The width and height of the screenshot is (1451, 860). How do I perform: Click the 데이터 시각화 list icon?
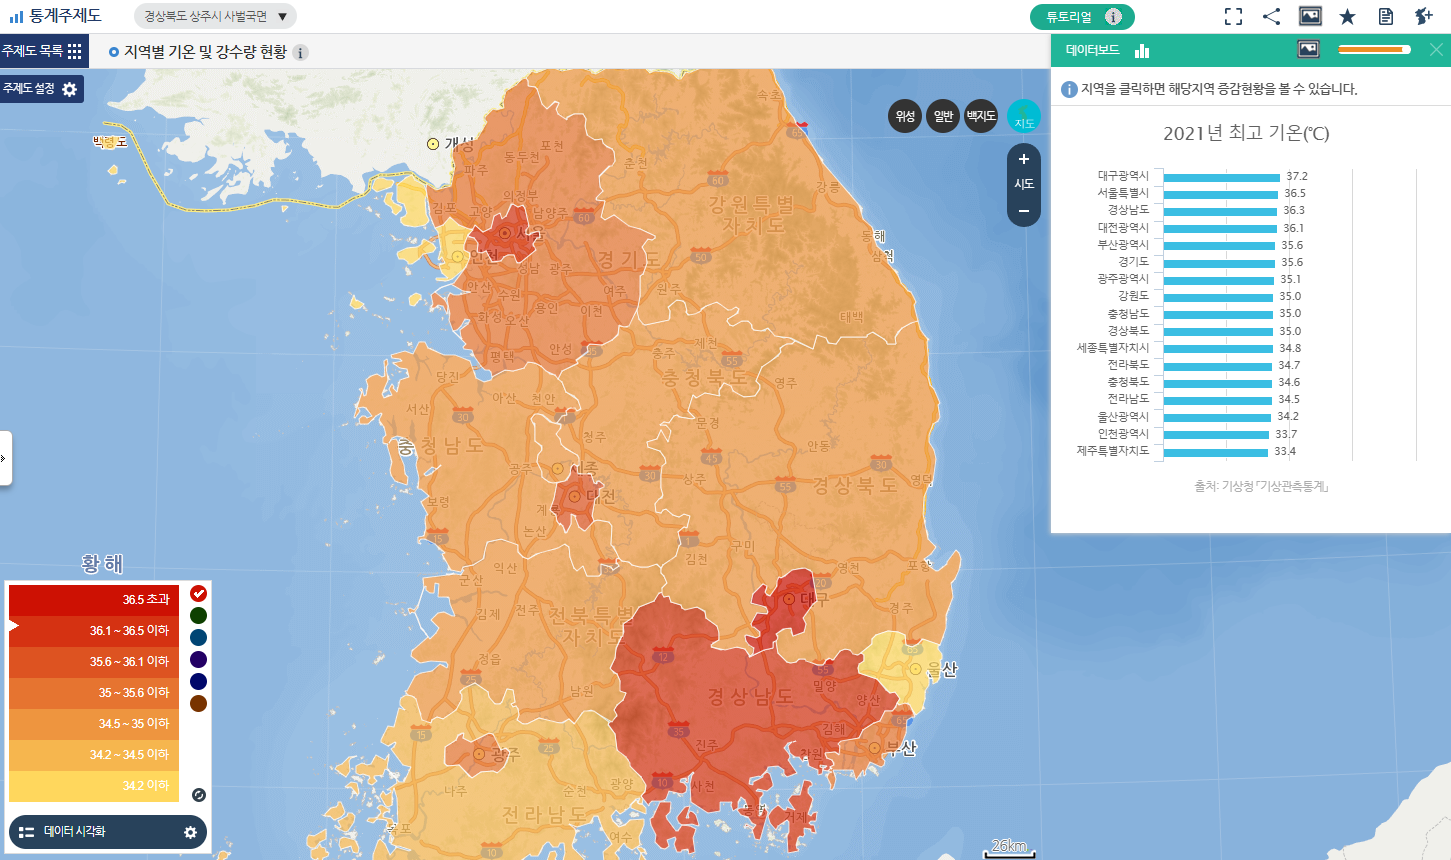pos(27,832)
